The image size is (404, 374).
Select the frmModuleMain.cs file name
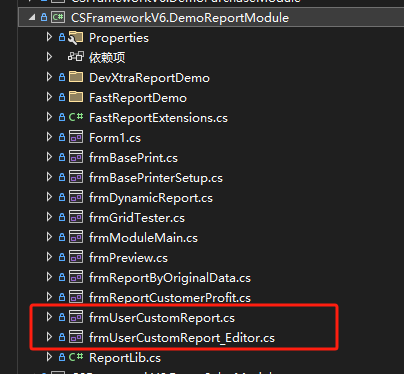[143, 238]
